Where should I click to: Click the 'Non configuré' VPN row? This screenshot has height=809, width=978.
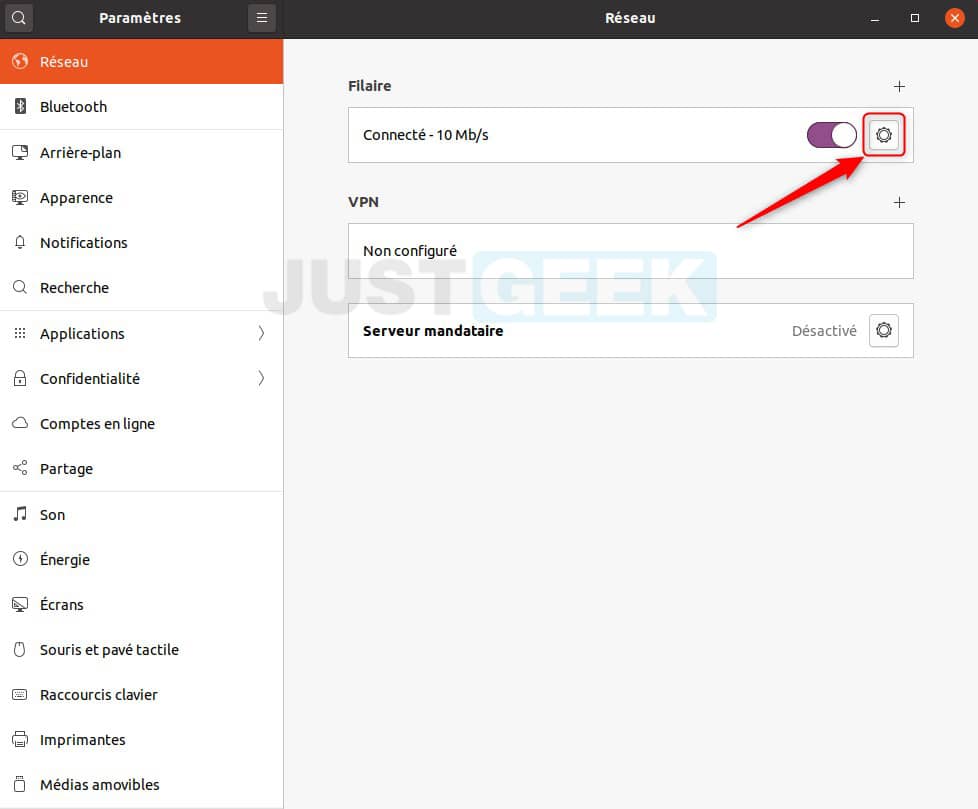click(631, 251)
